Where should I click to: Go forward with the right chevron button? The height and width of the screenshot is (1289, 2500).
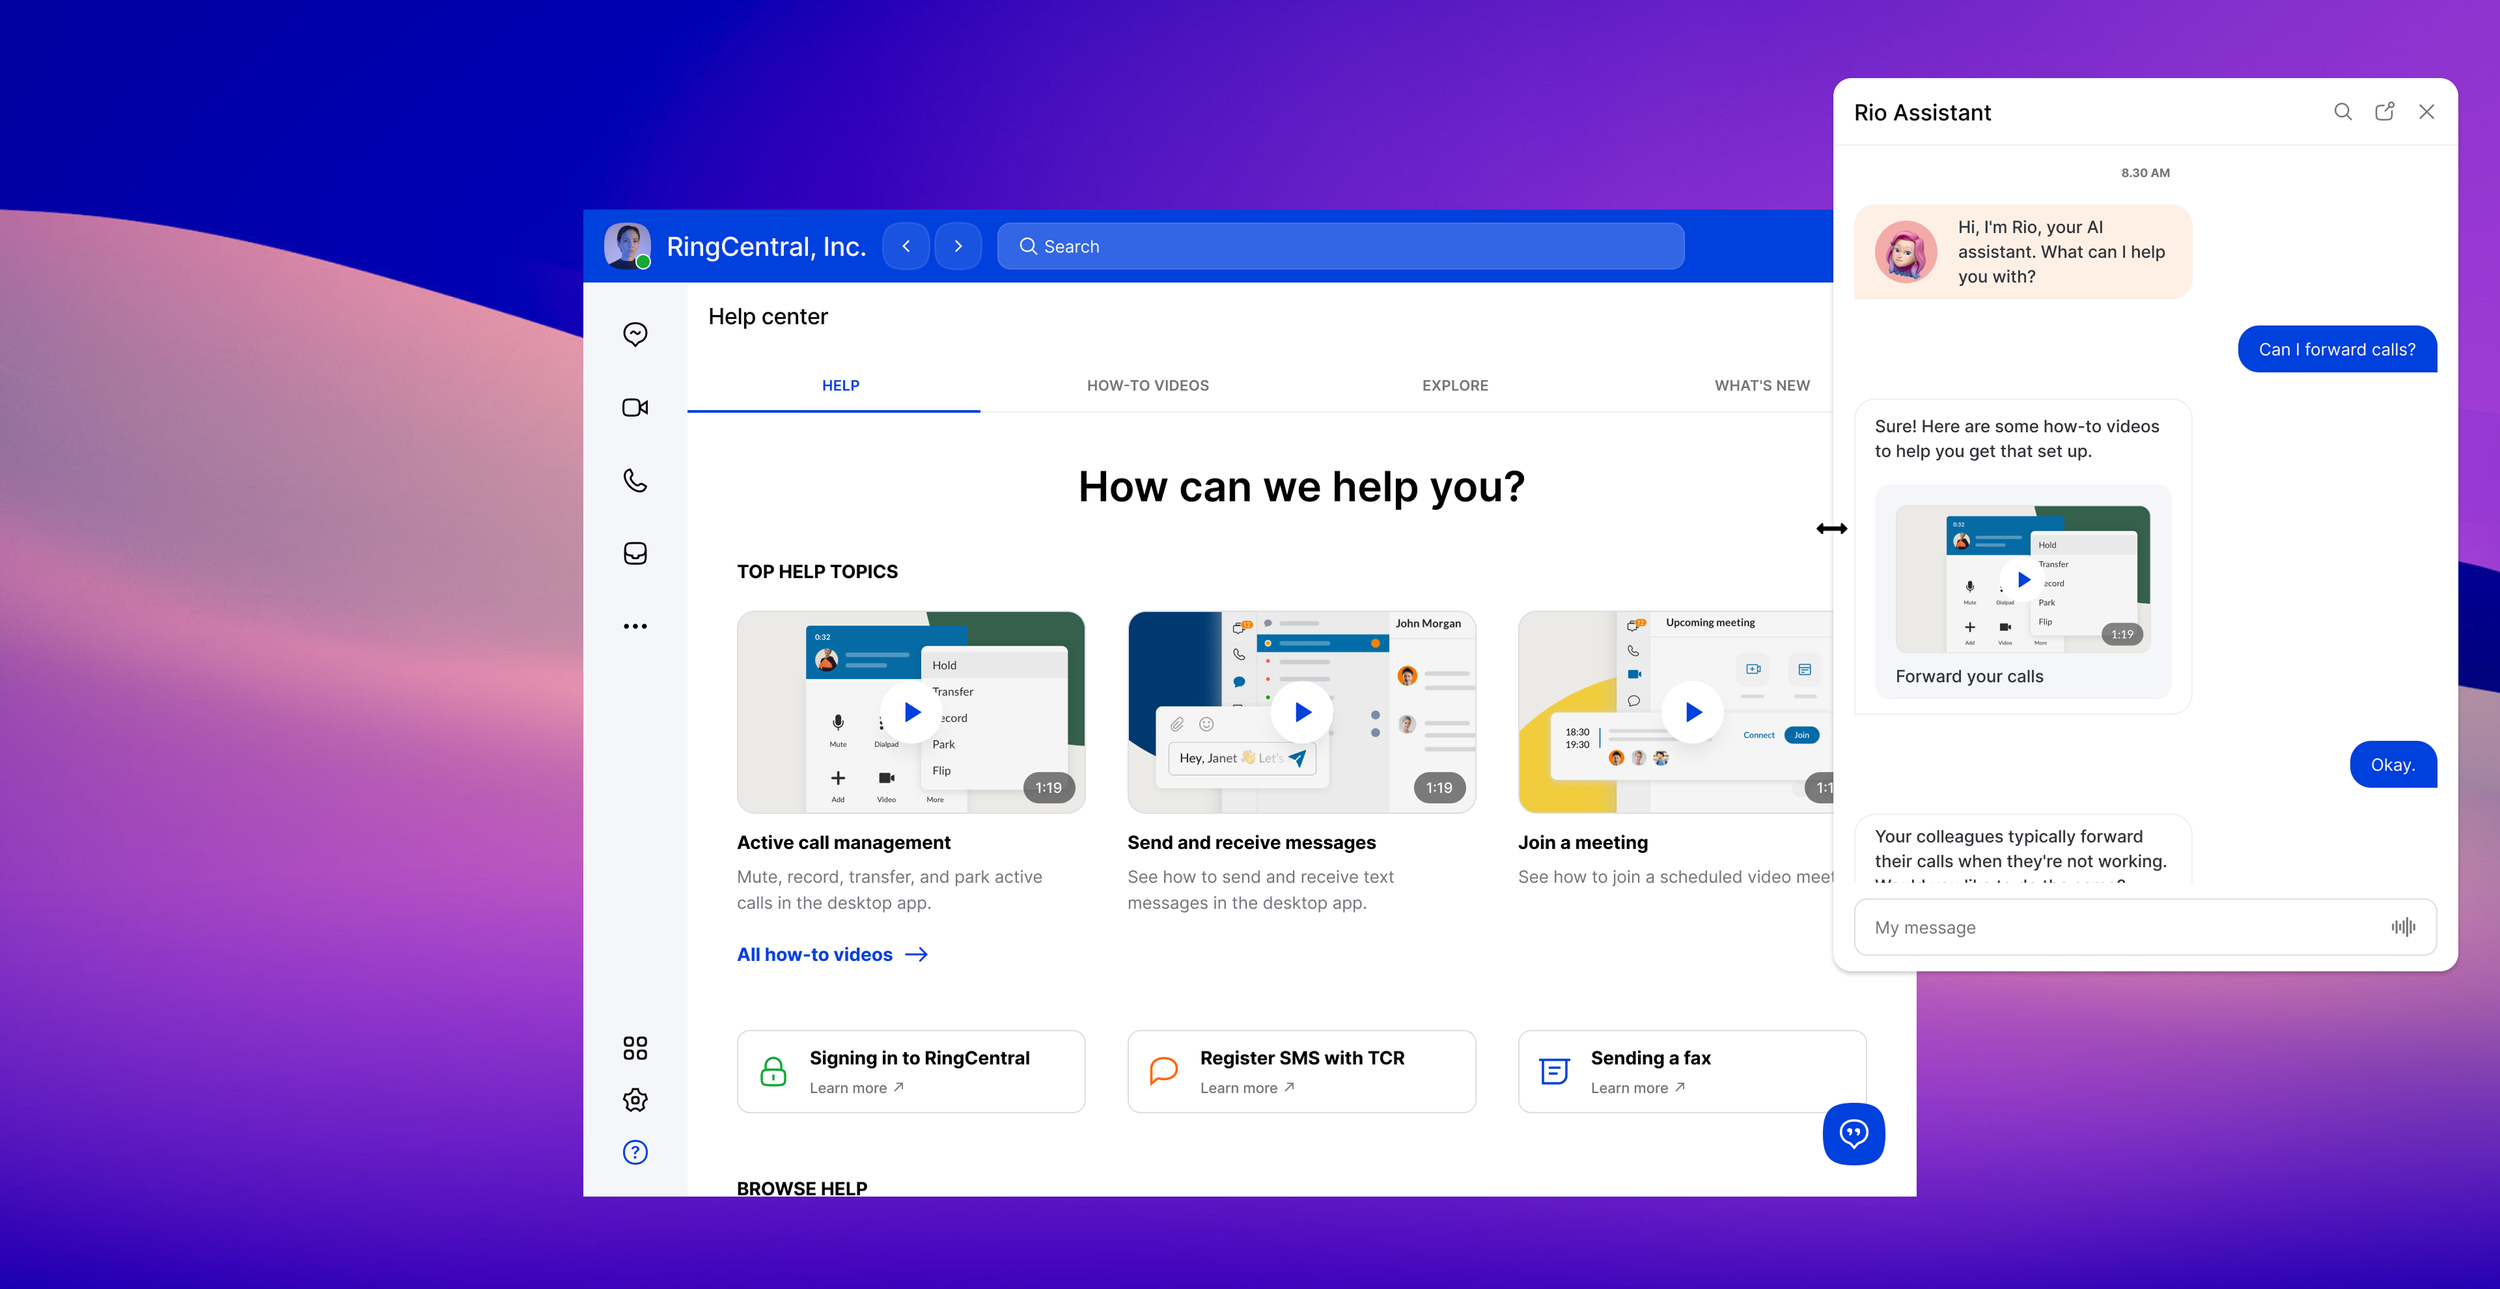(958, 246)
